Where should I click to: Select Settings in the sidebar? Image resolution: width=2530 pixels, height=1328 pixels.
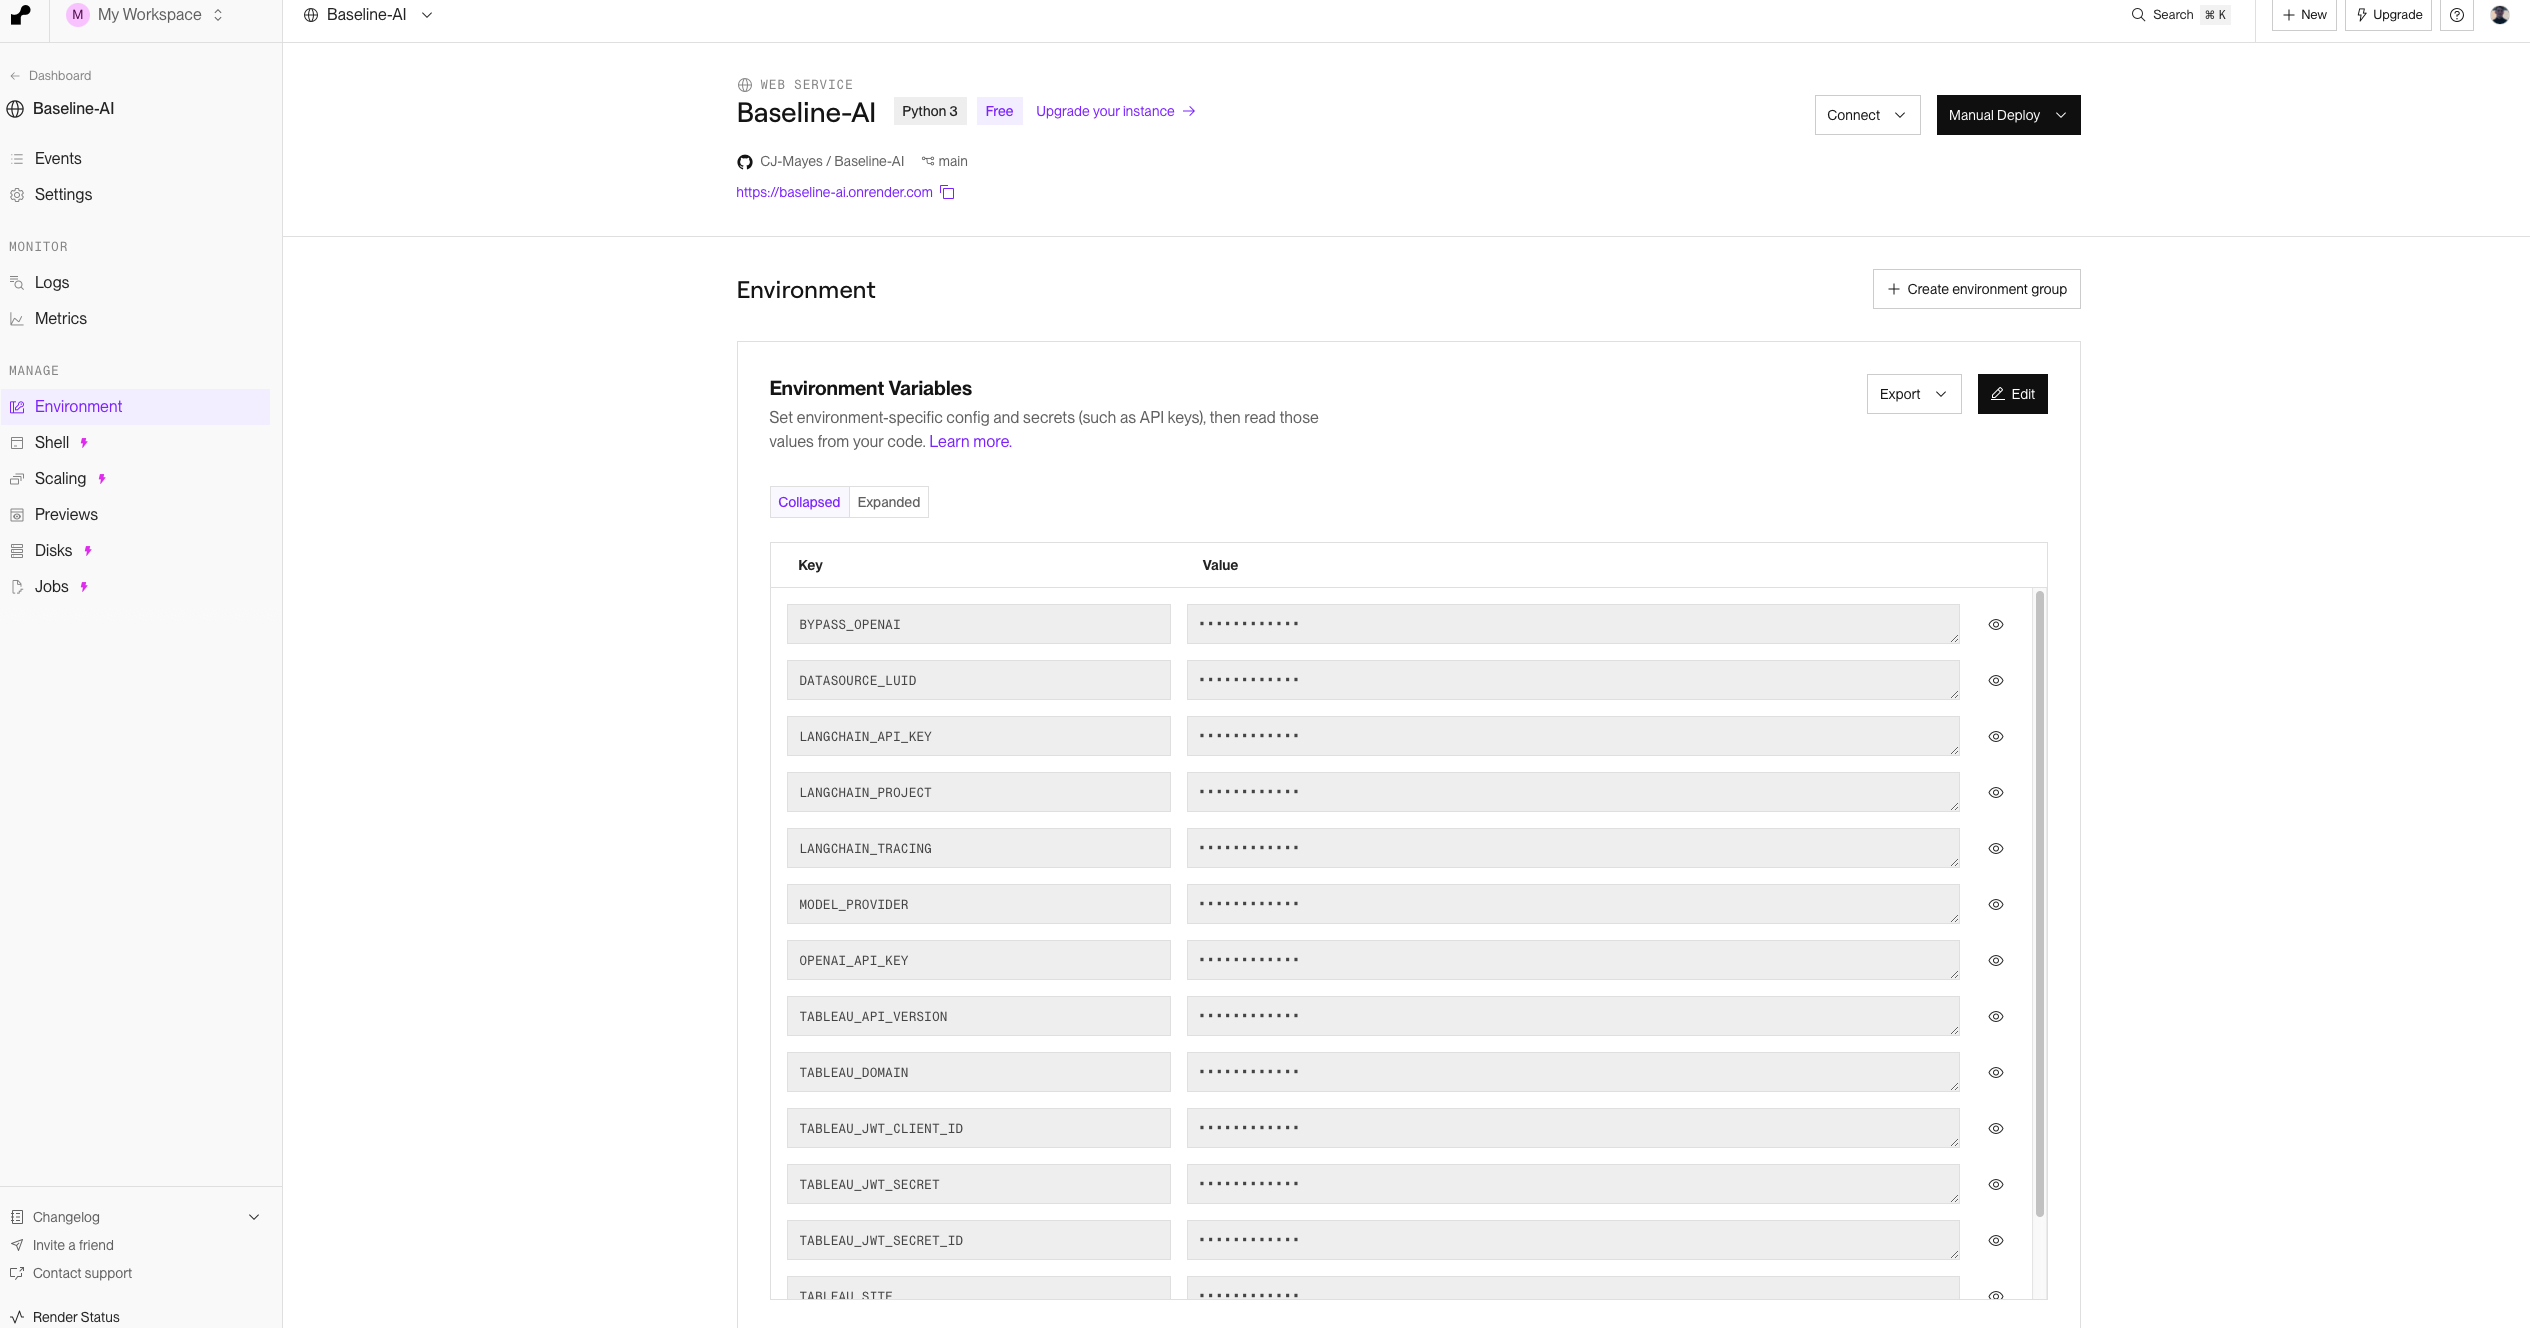point(63,195)
